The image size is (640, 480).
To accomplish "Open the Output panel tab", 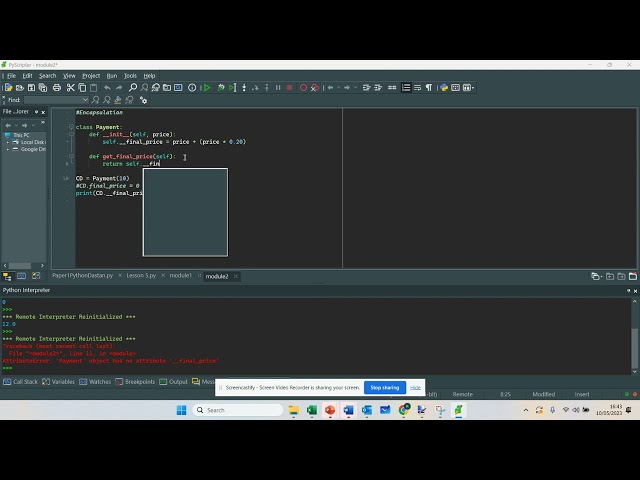I will [x=173, y=382].
